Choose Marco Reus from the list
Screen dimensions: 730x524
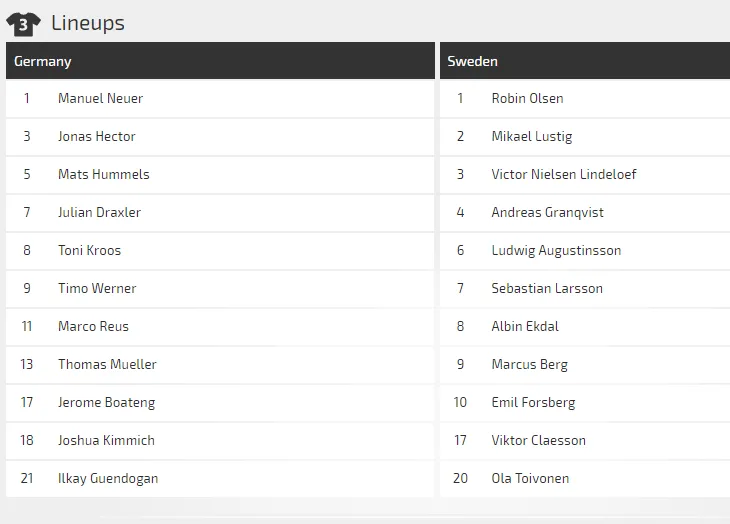pyautogui.click(x=93, y=326)
